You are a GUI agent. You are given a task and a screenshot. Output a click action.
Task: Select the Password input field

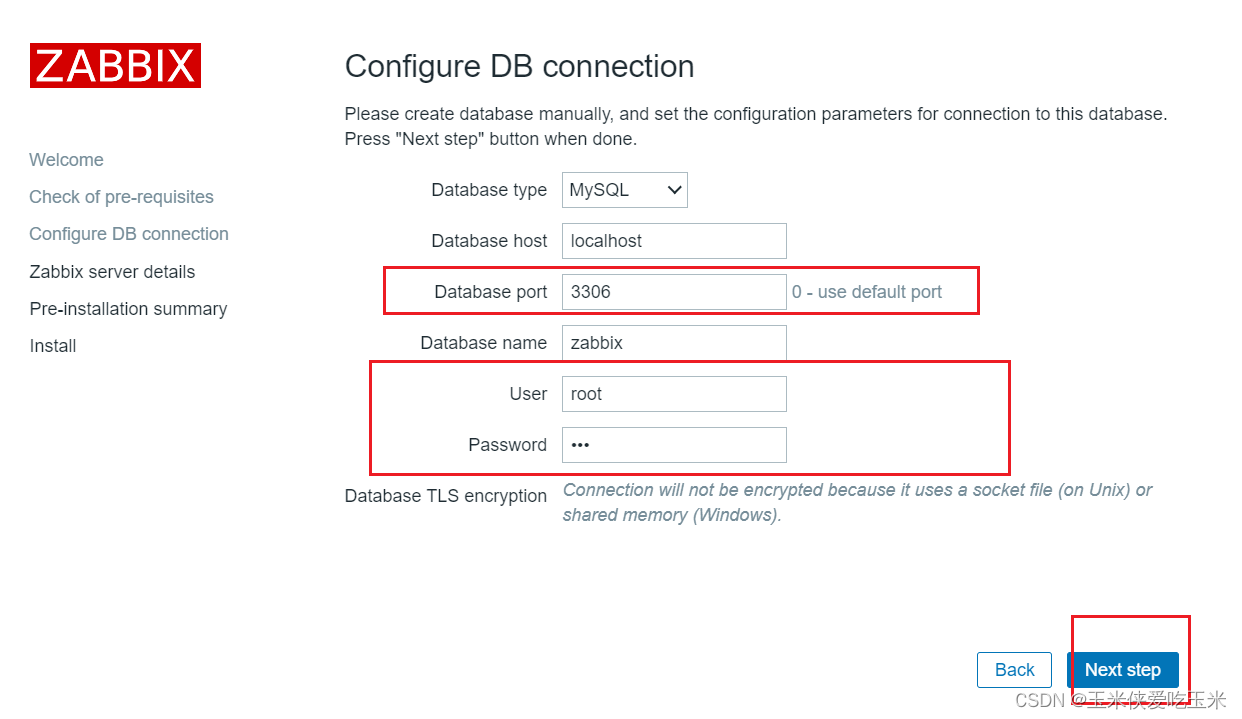pos(674,444)
